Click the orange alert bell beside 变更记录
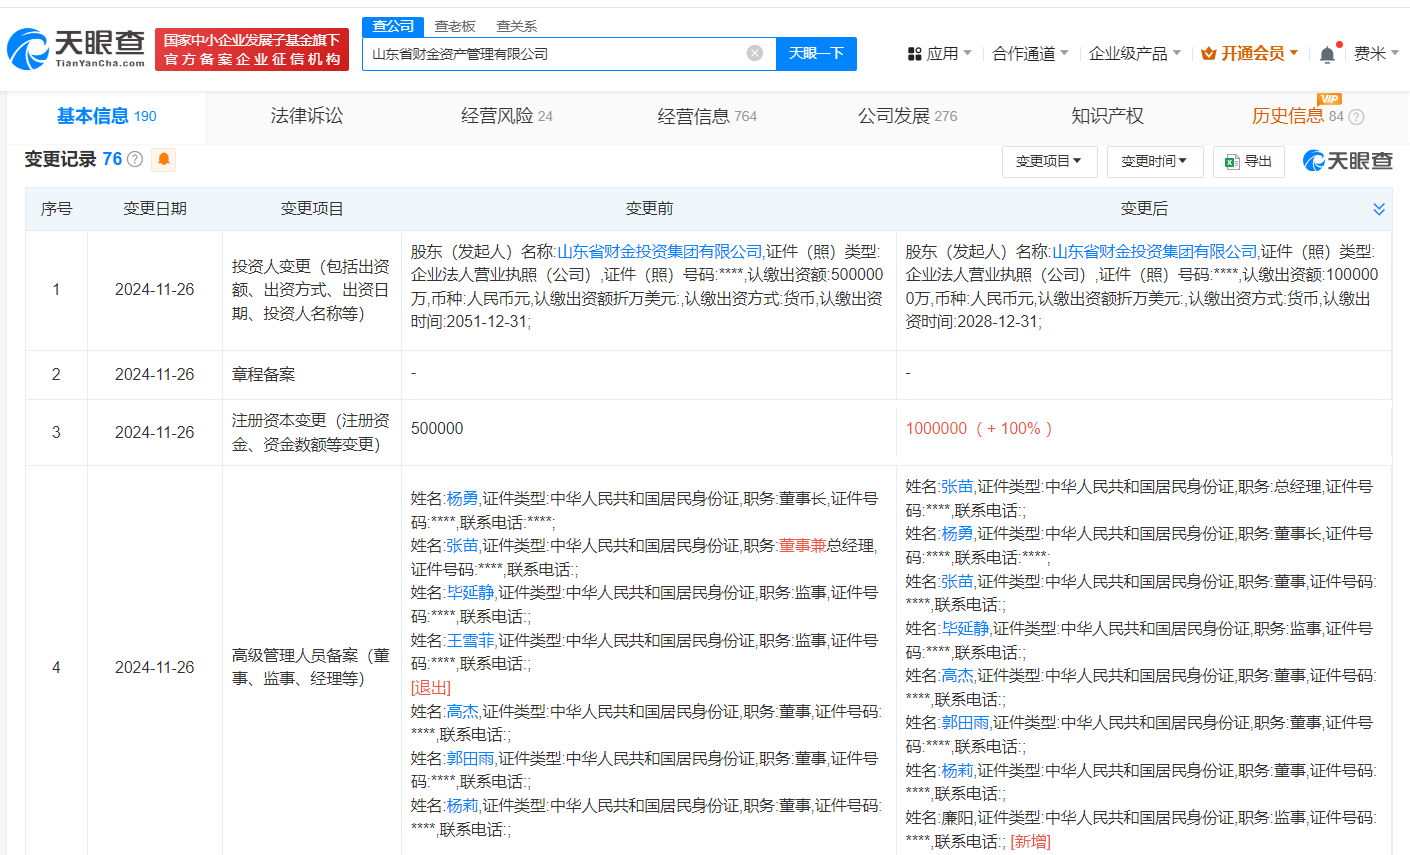1410x855 pixels. click(164, 159)
